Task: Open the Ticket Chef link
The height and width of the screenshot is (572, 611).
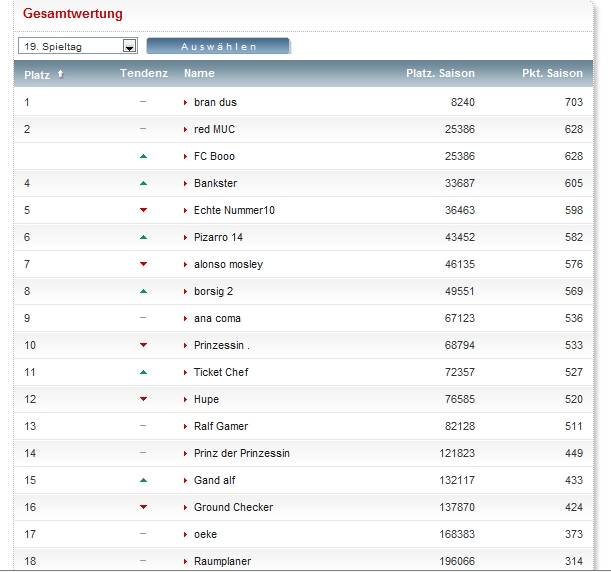Action: tap(221, 372)
